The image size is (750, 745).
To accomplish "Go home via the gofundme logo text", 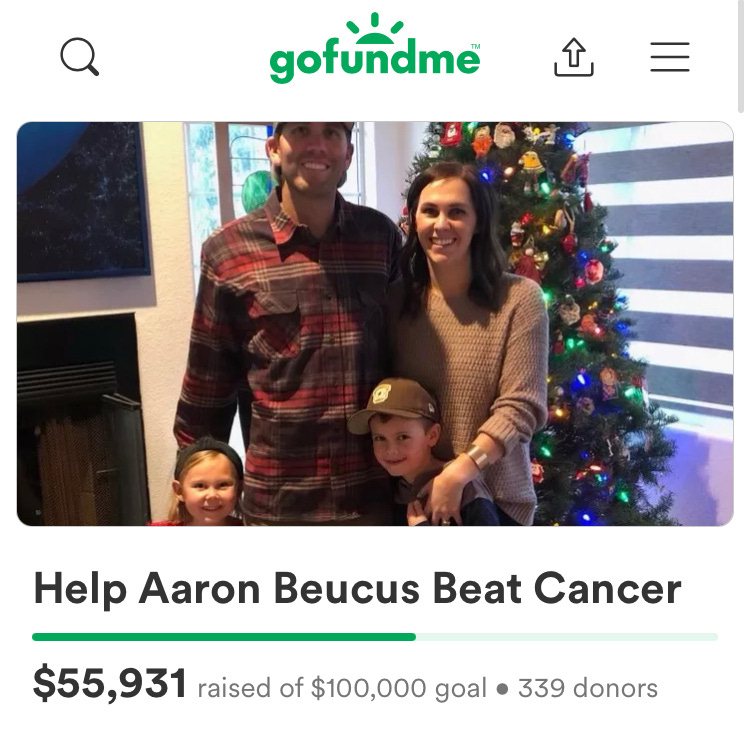I will [375, 61].
